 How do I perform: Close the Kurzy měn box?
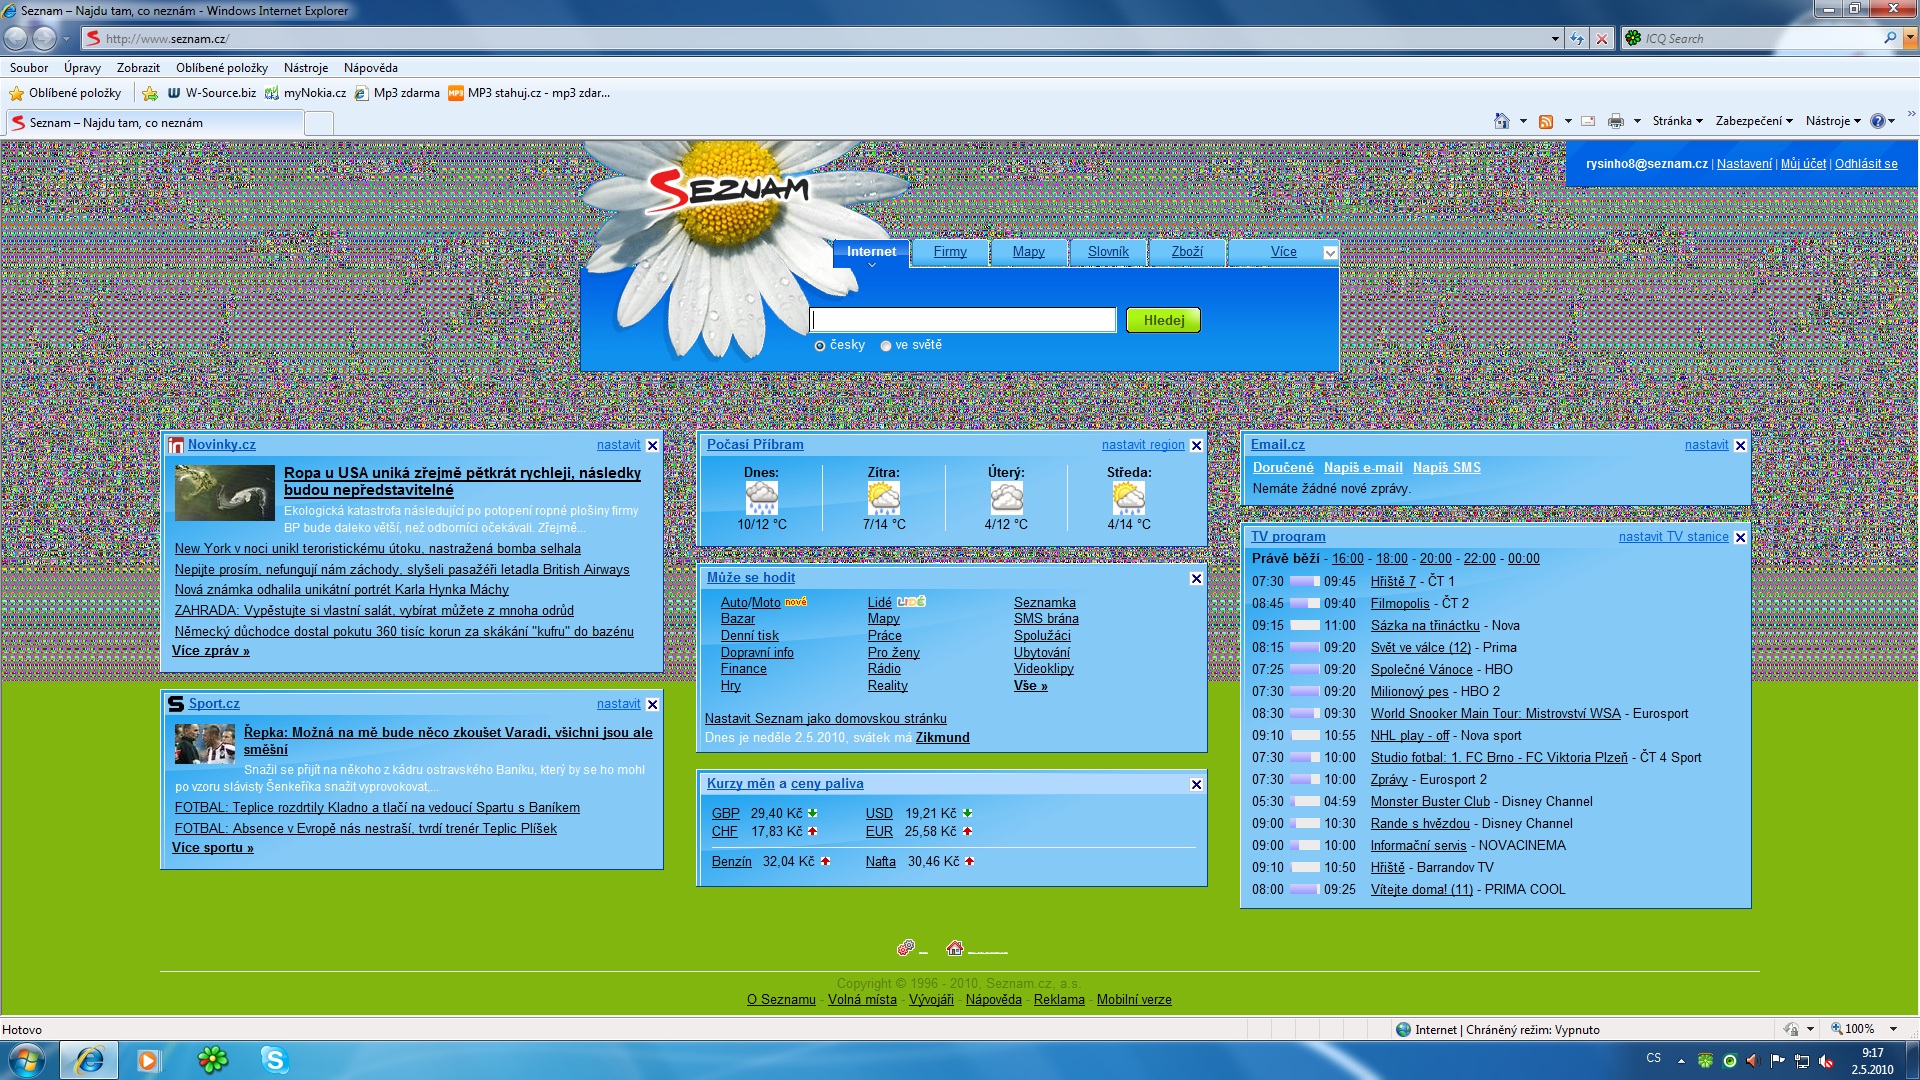point(1196,785)
